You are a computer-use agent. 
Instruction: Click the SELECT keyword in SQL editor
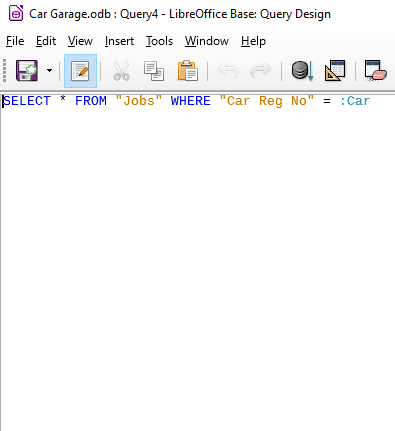pyautogui.click(x=27, y=101)
